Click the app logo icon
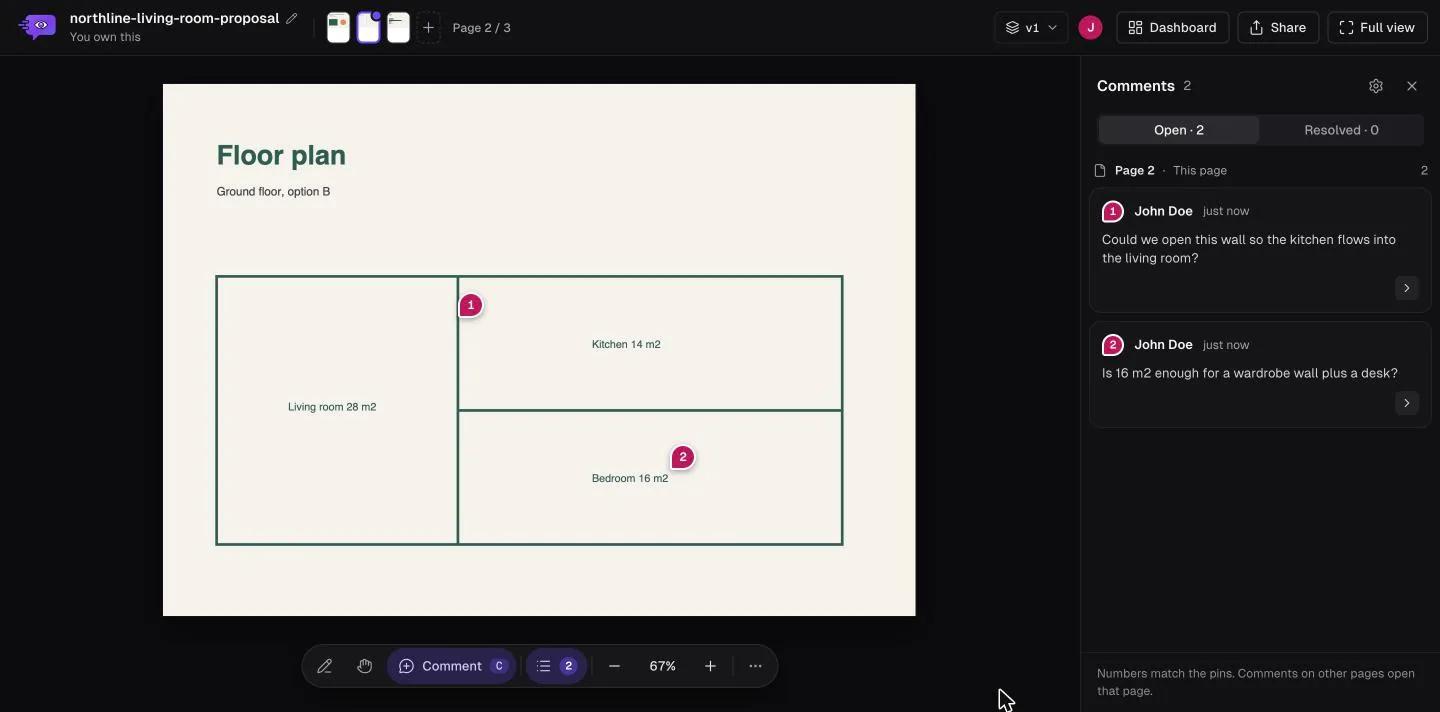 click(38, 26)
